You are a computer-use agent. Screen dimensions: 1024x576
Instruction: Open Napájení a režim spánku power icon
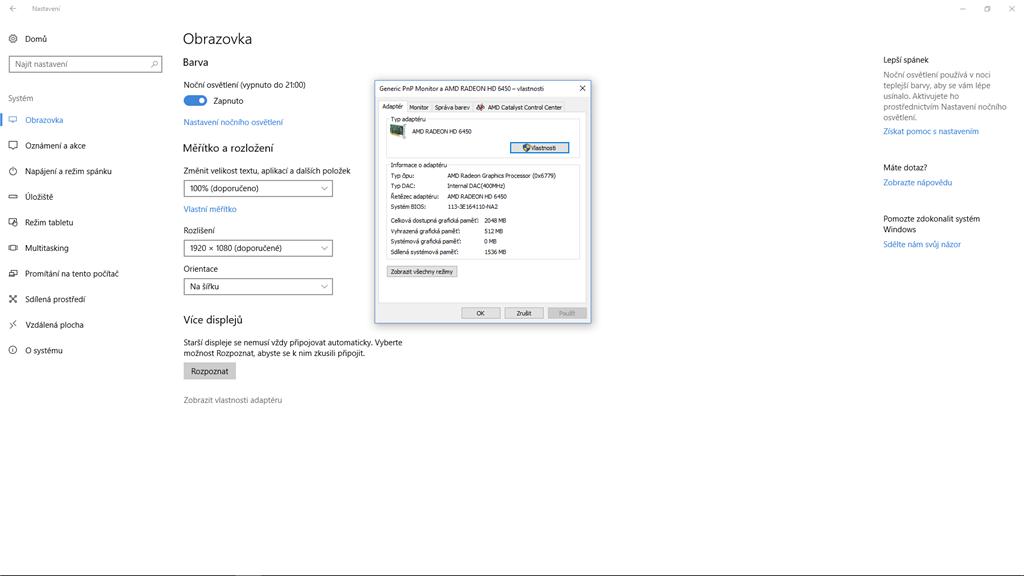click(x=13, y=171)
